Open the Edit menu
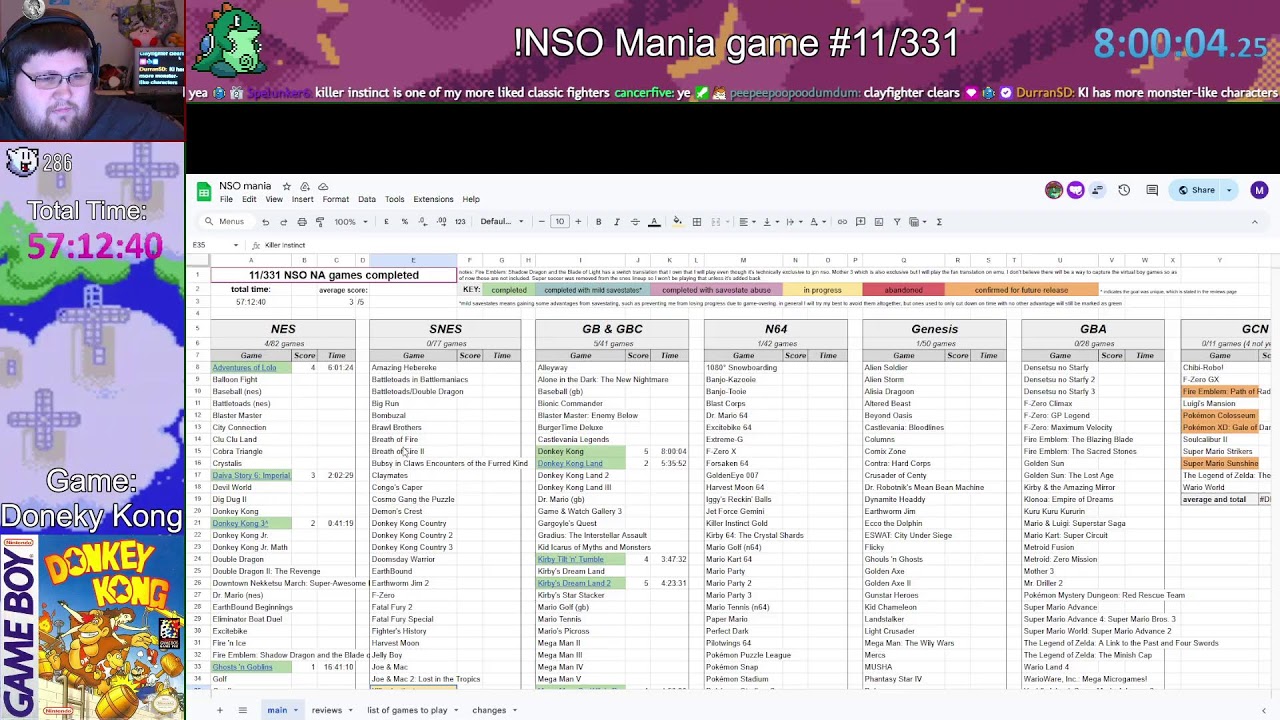The image size is (1280, 720). (250, 199)
